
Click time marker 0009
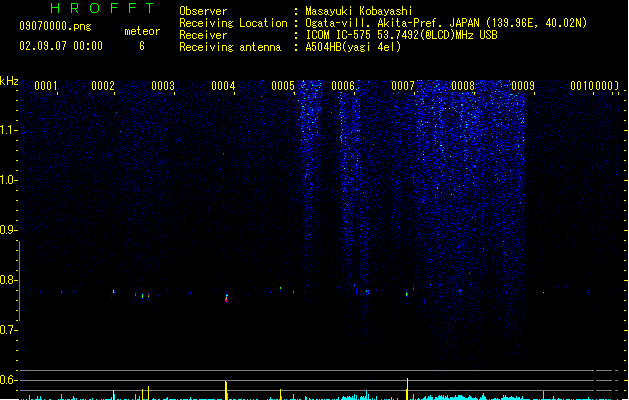click(x=523, y=86)
